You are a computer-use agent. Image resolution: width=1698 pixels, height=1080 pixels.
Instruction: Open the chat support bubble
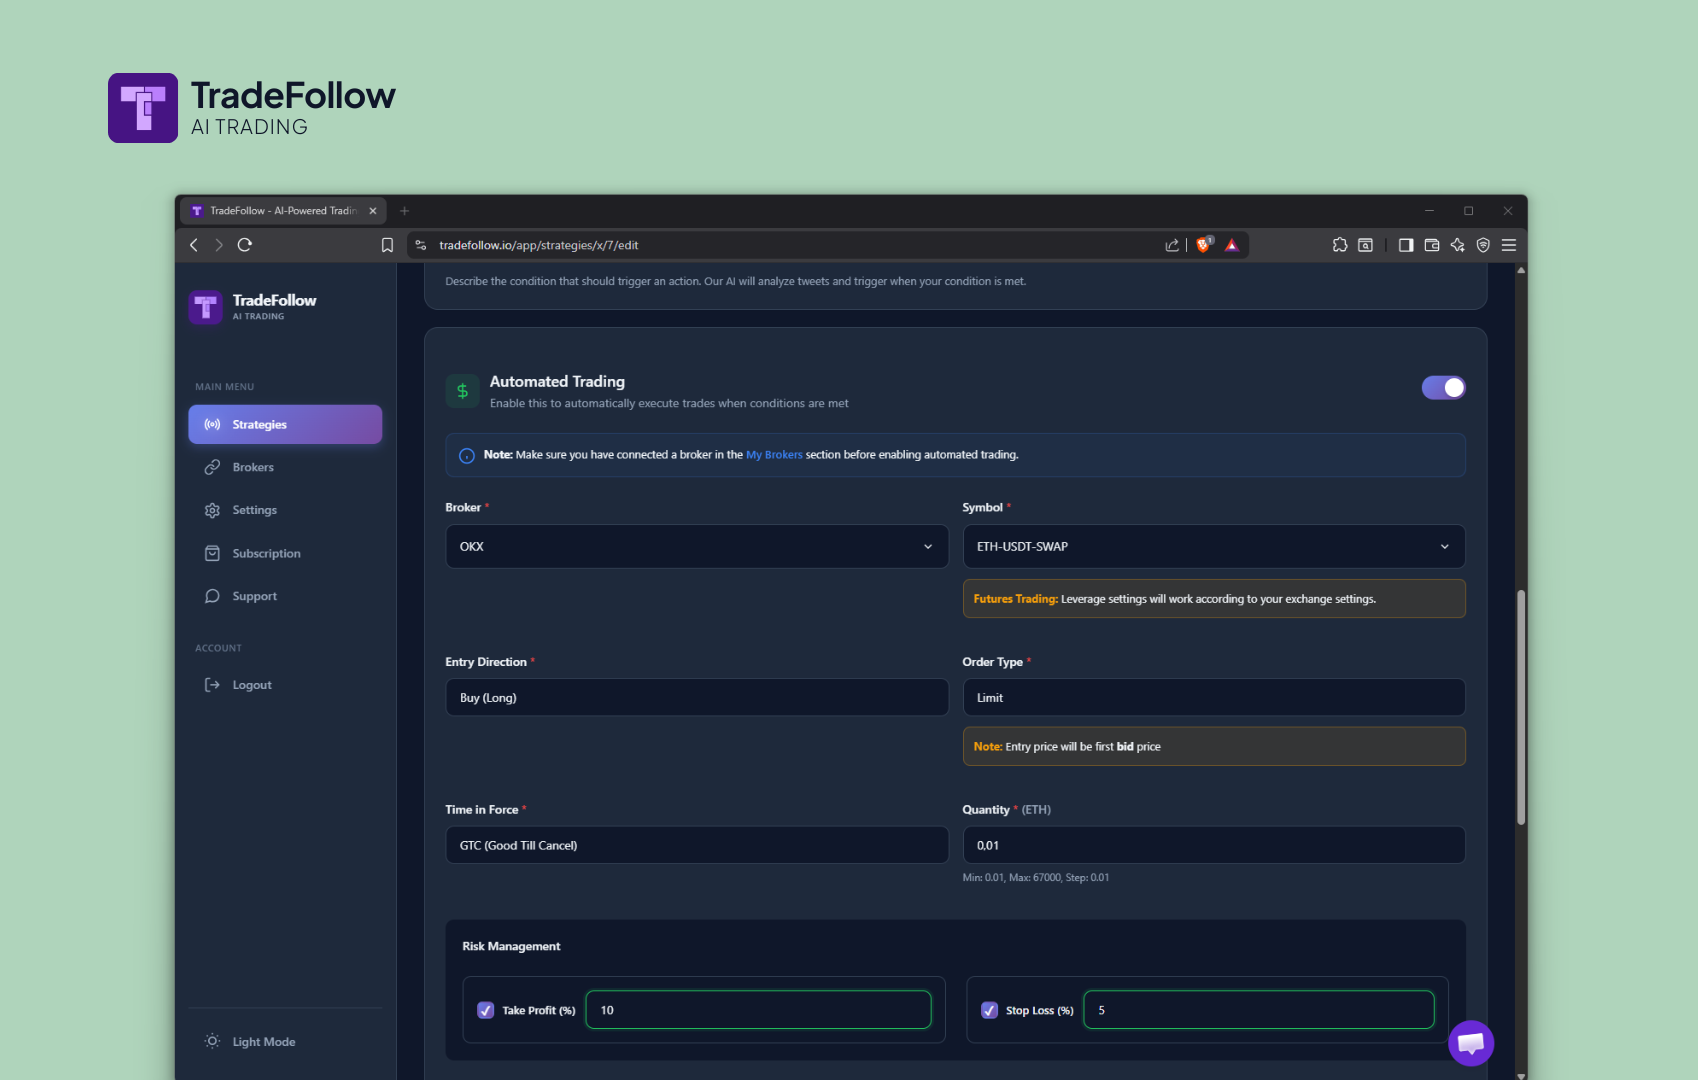pos(1471,1043)
